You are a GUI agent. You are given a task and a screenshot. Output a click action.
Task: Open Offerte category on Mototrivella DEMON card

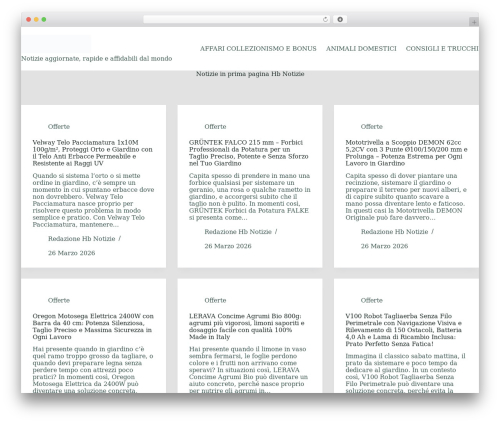click(x=372, y=127)
